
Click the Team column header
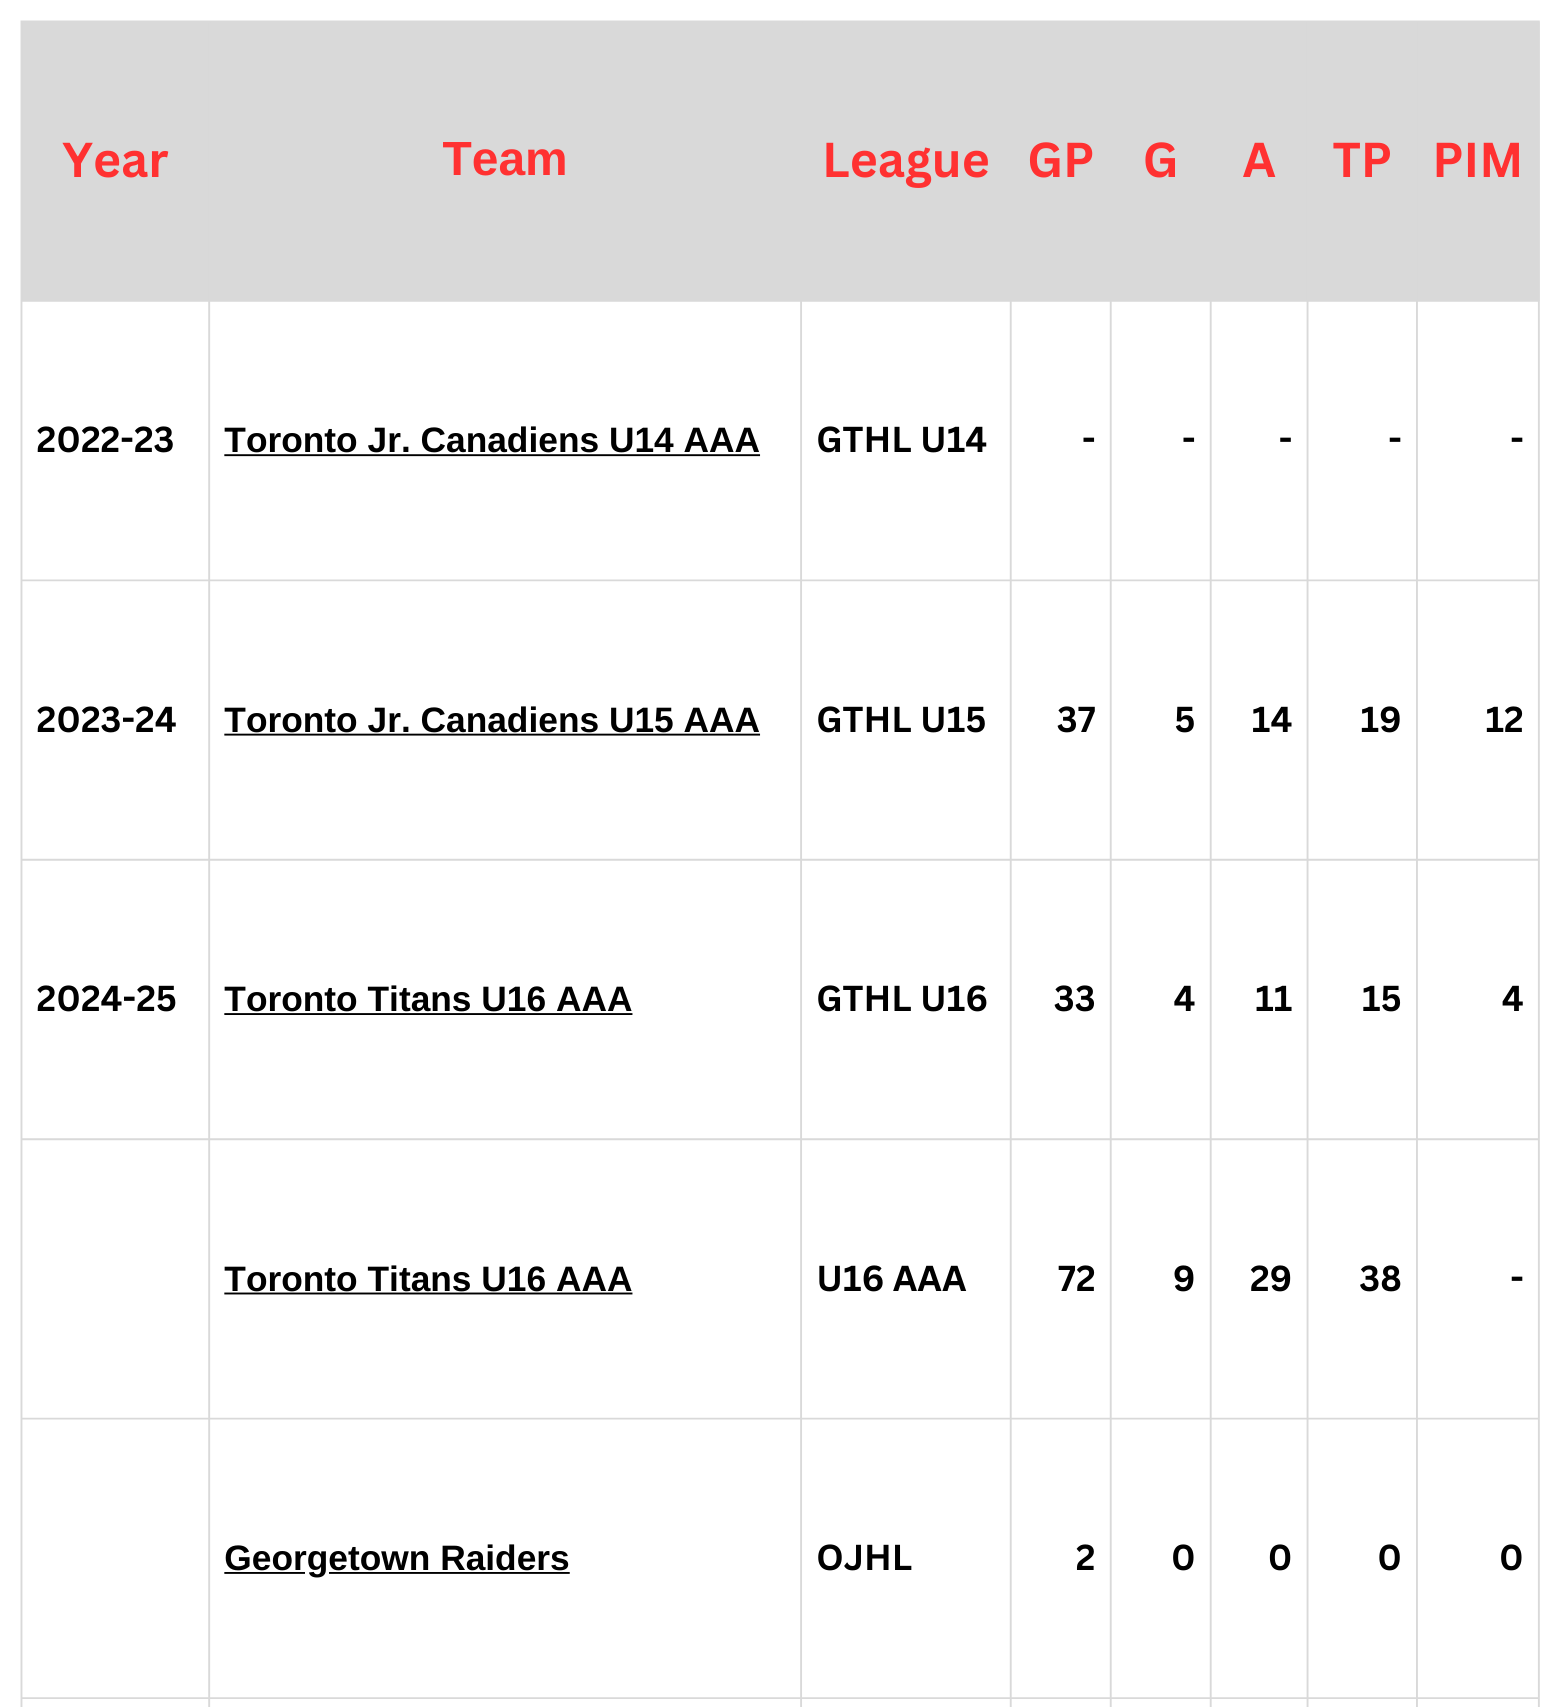coord(504,160)
